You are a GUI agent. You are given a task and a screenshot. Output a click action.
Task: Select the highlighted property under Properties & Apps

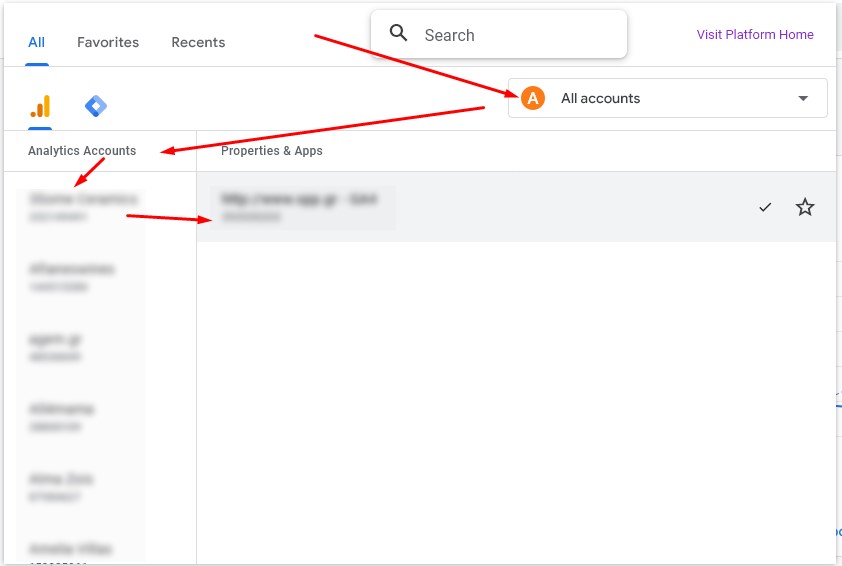pyautogui.click(x=298, y=207)
